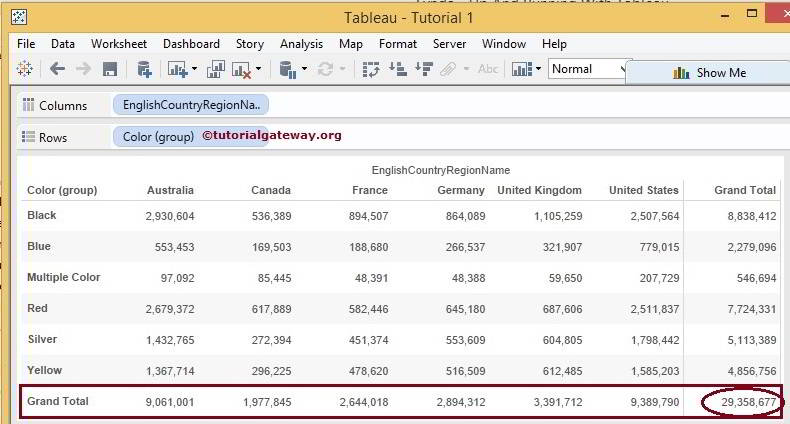
Task: Open run update dropdown arrow
Action: [x=343, y=68]
